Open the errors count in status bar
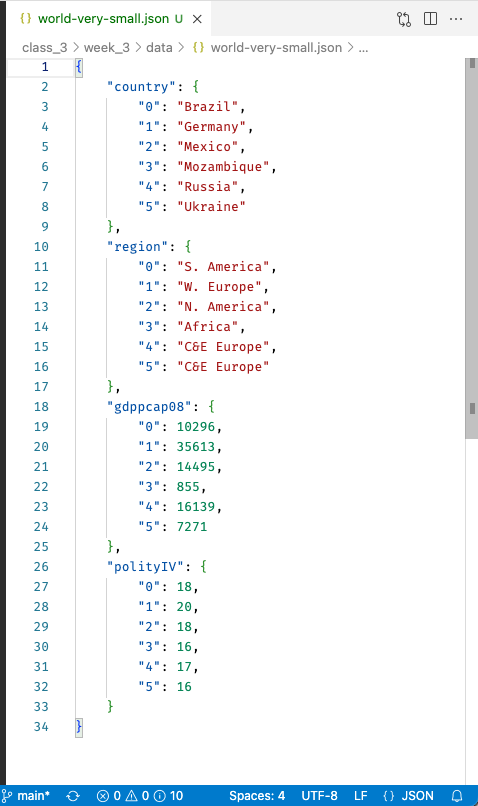Viewport: 478px width, 806px height. pyautogui.click(x=109, y=796)
